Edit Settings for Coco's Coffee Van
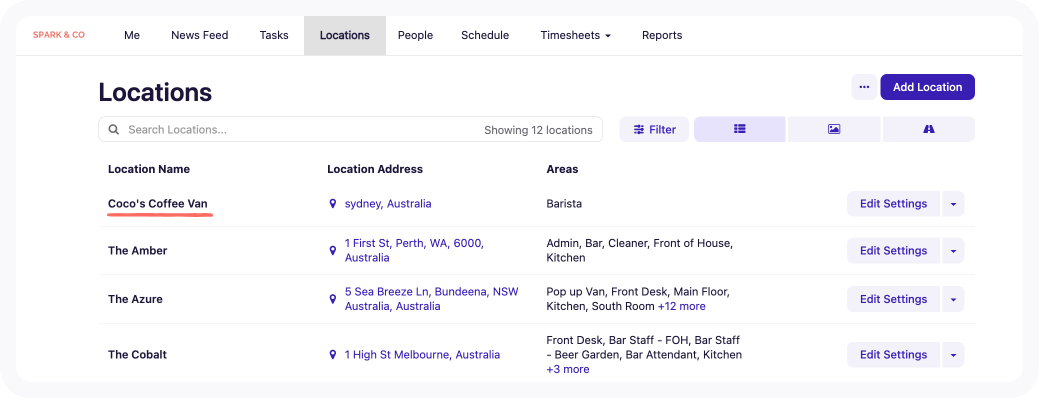The height and width of the screenshot is (398, 1039). point(893,204)
